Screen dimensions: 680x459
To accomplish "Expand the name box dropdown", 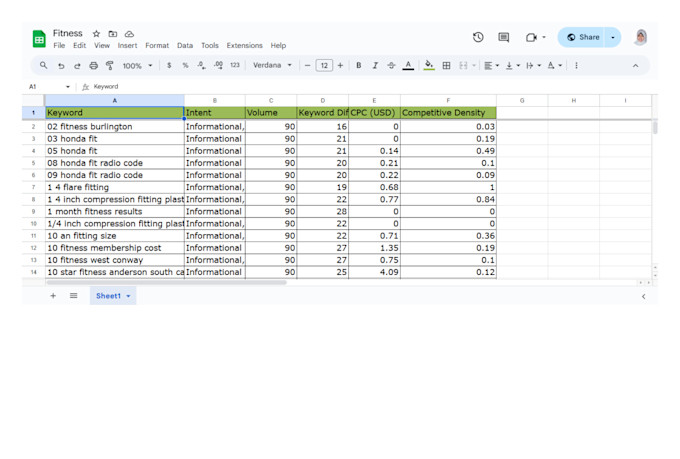I will click(x=68, y=87).
